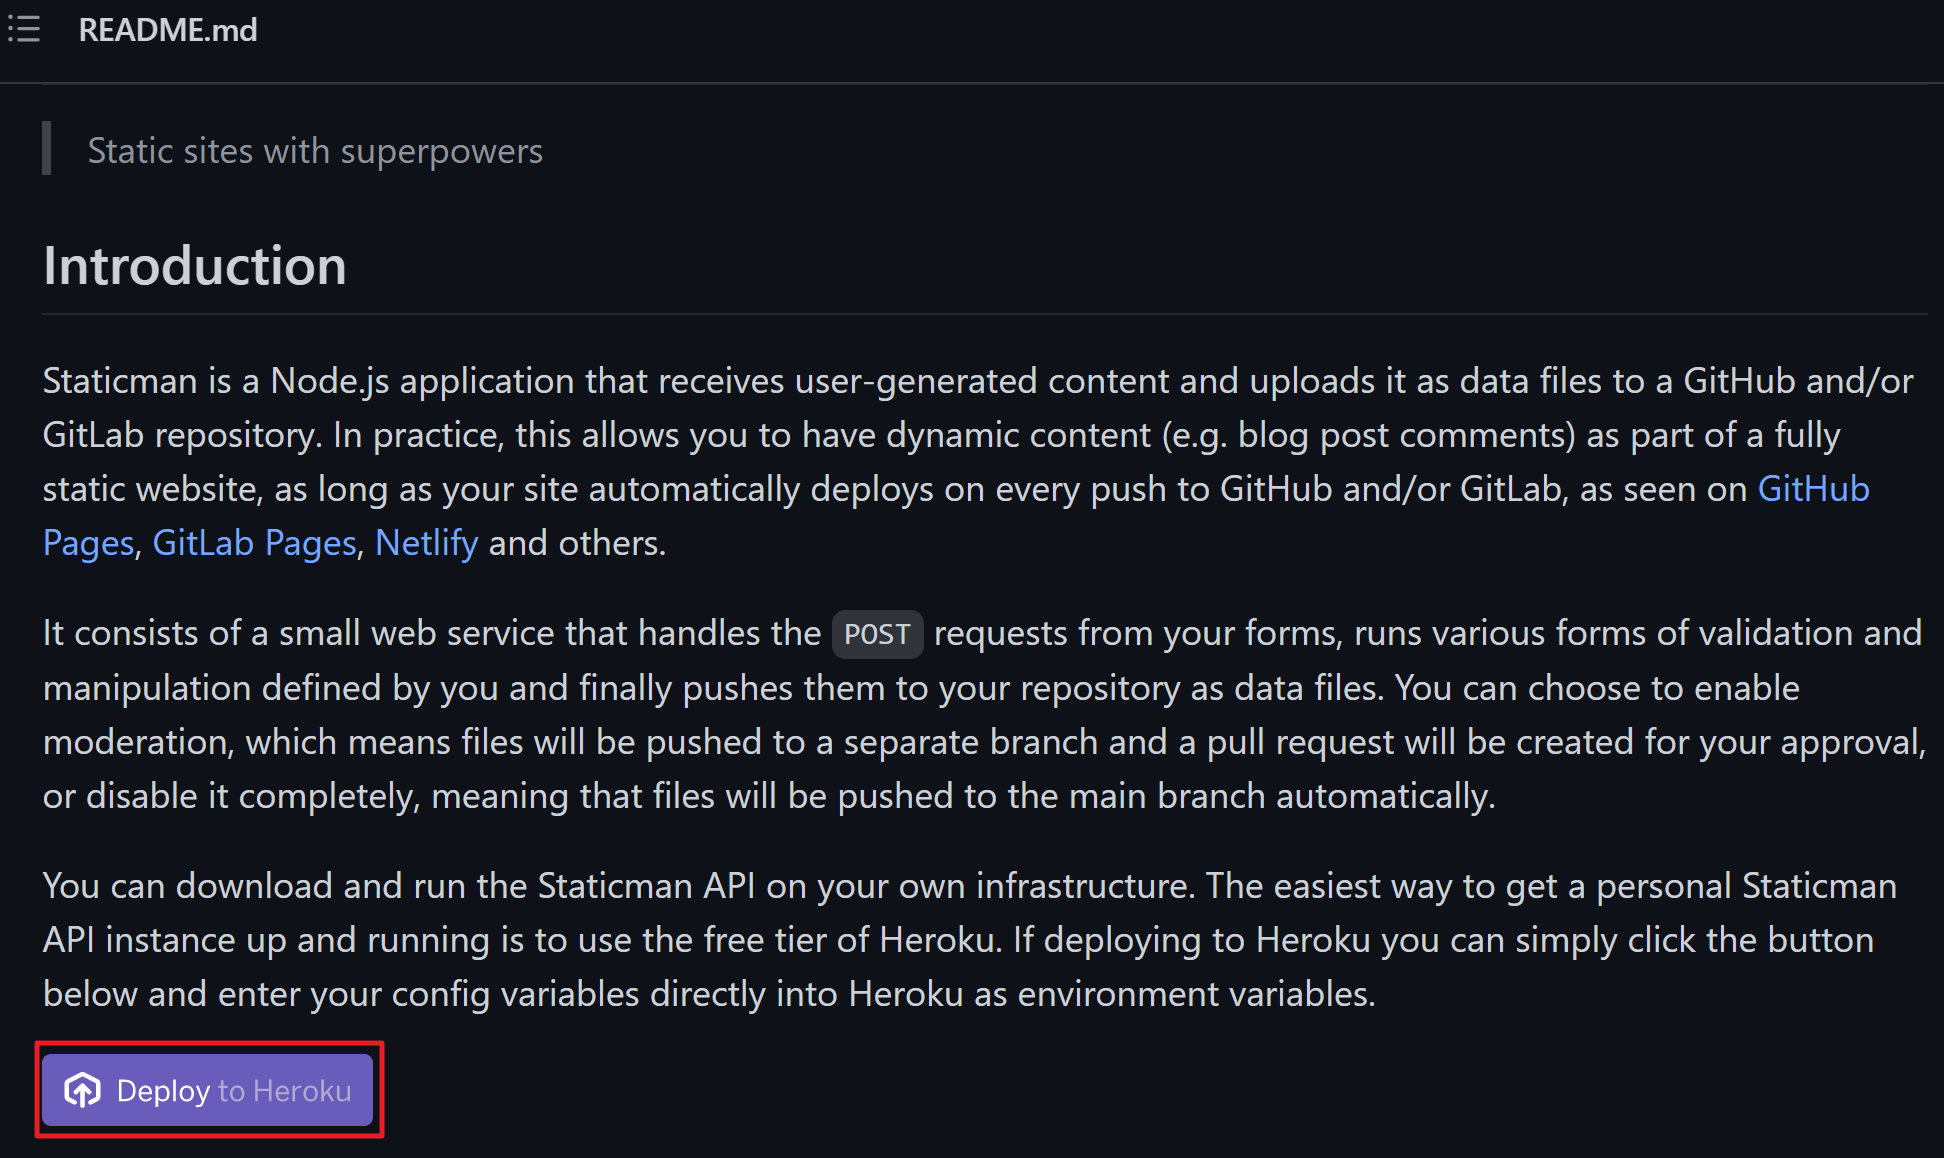Open the README outline list icon
The image size is (1944, 1158).
(24, 29)
